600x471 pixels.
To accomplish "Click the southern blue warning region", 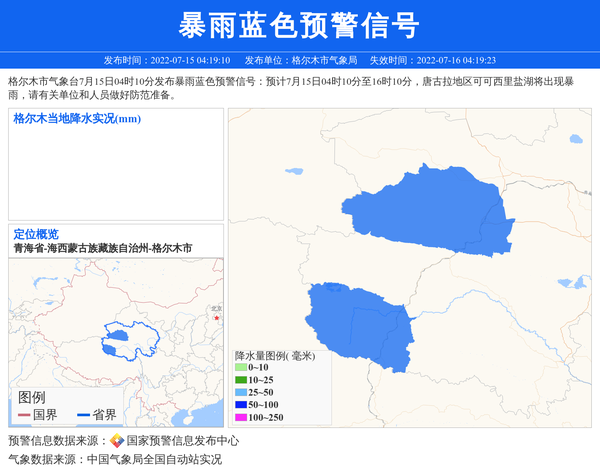I will (360, 320).
